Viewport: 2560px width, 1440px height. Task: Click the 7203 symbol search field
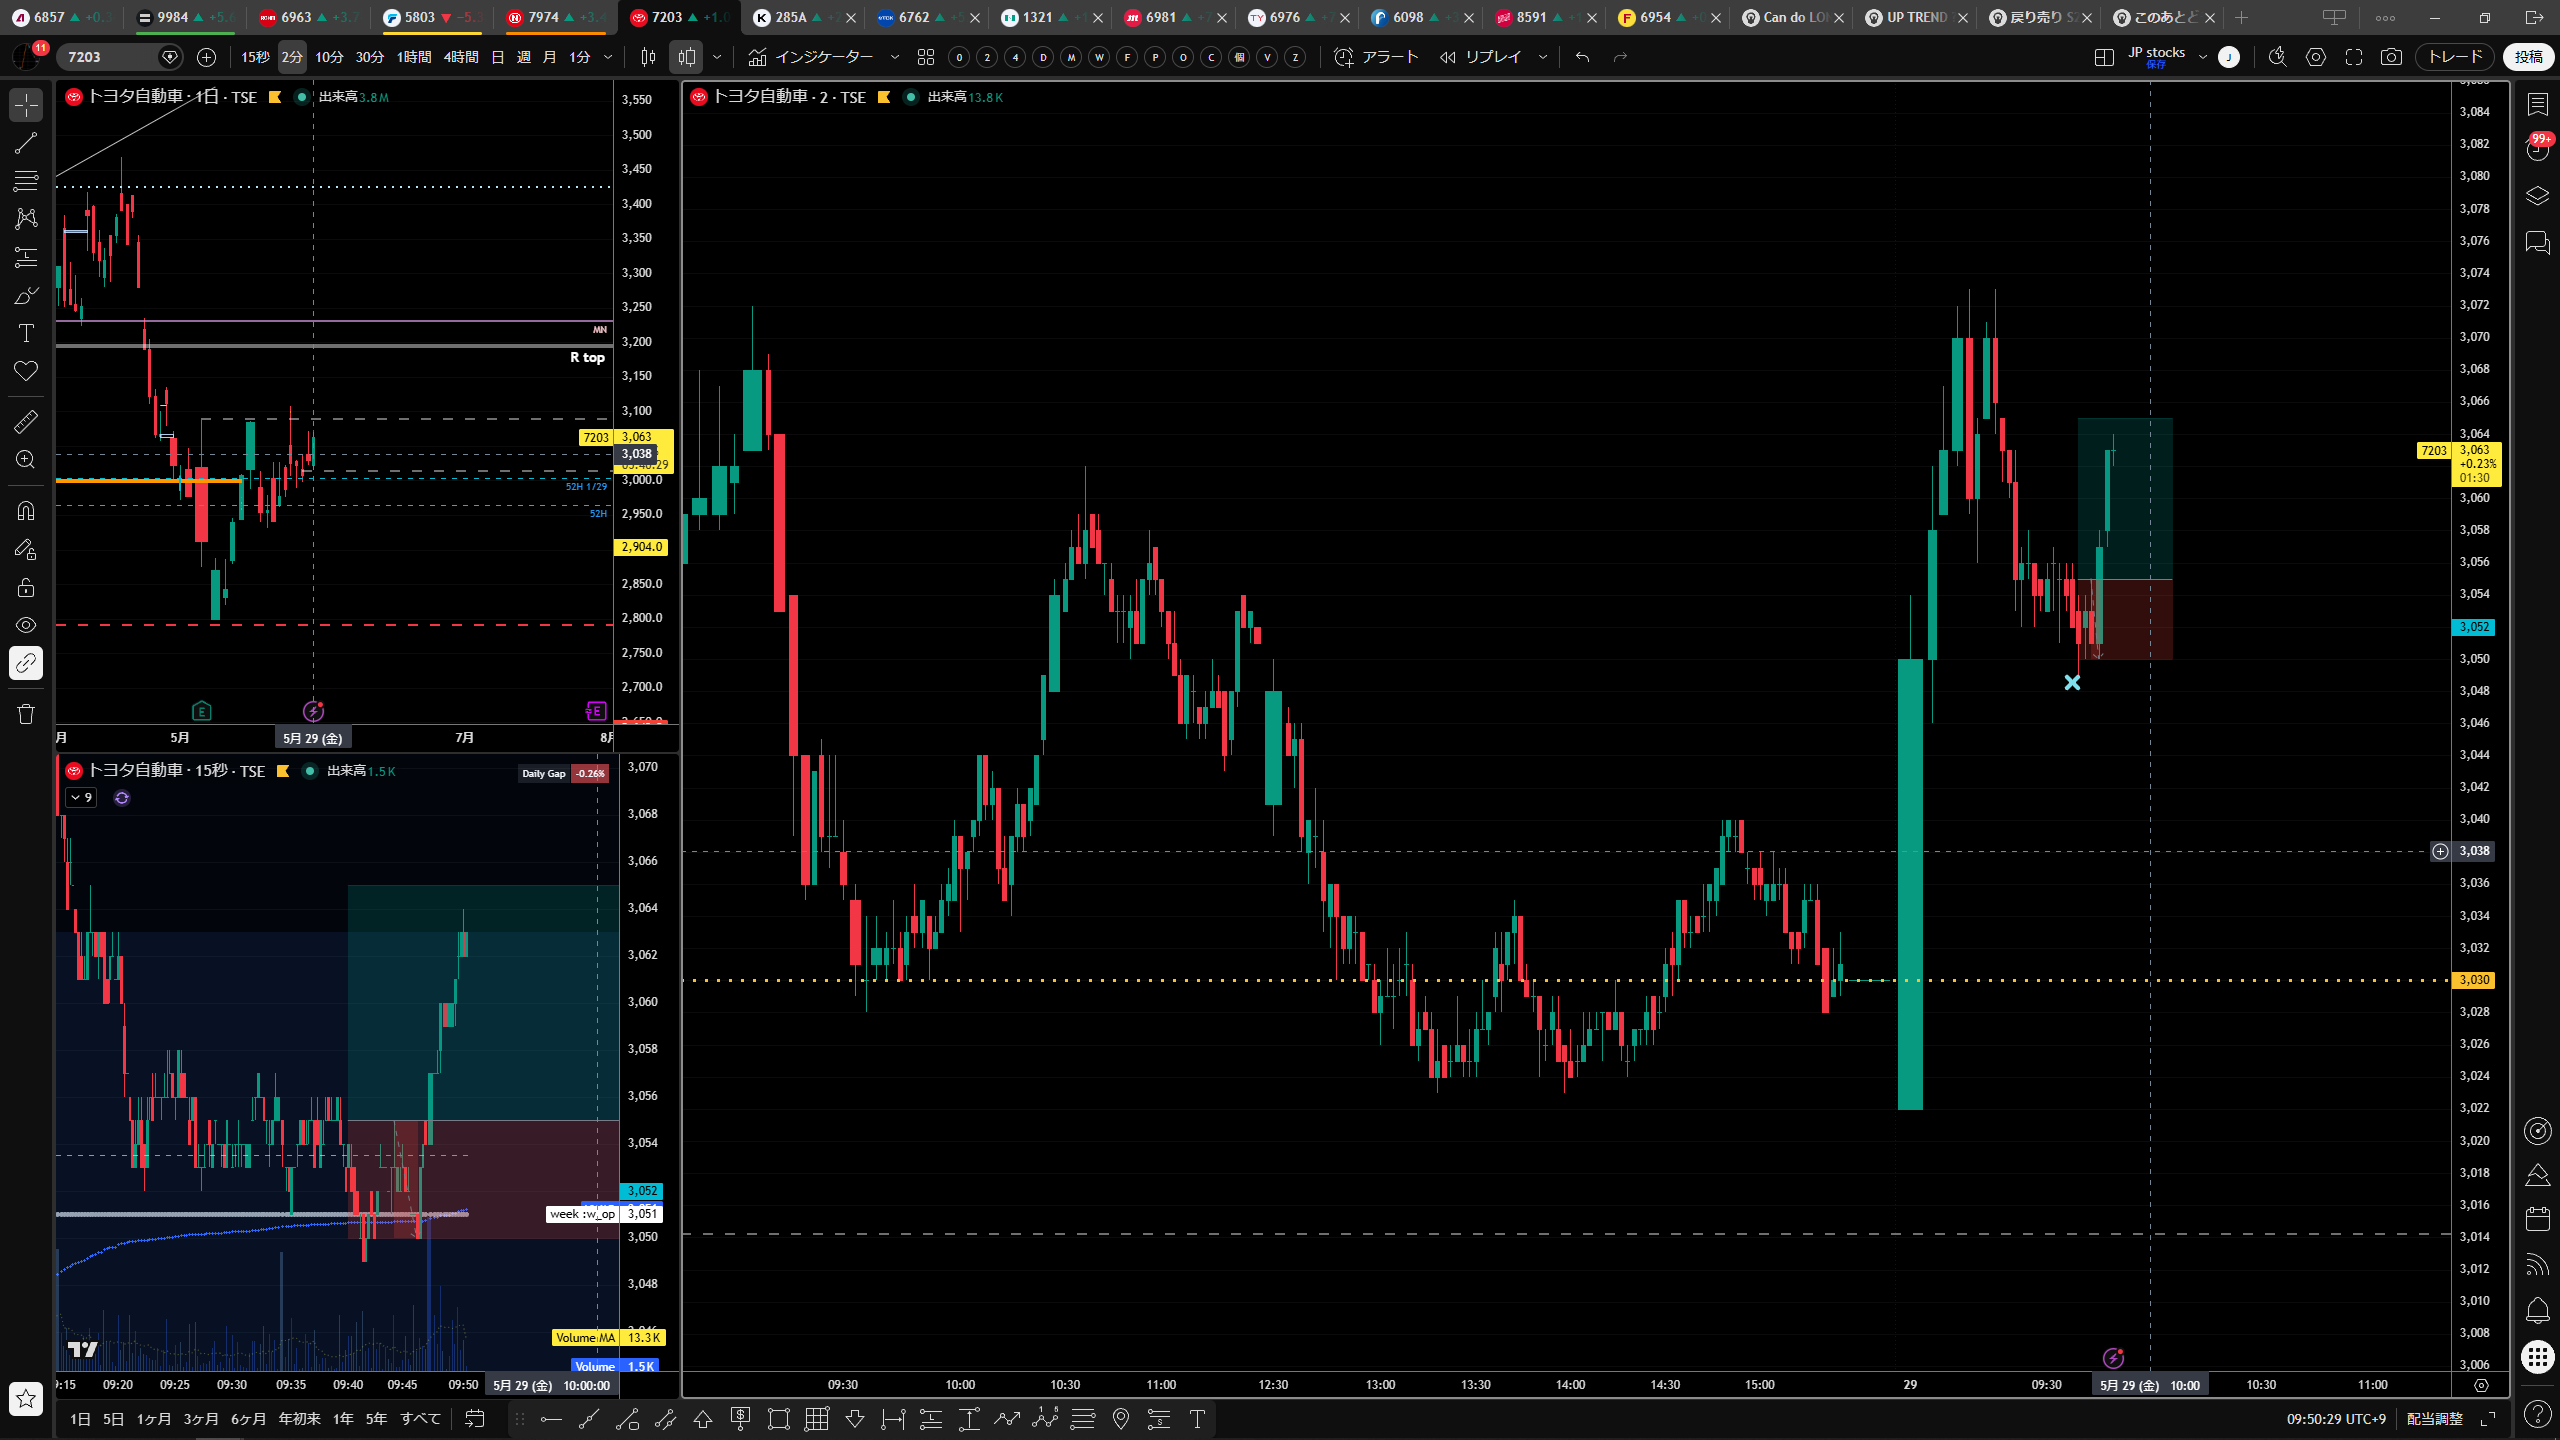(x=110, y=57)
